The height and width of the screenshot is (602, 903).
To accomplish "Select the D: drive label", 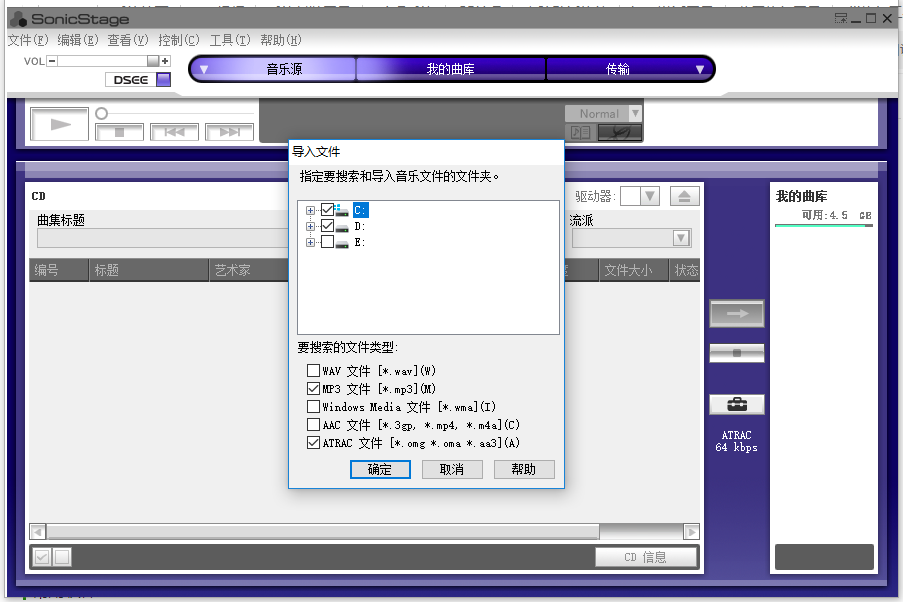I will pyautogui.click(x=360, y=226).
